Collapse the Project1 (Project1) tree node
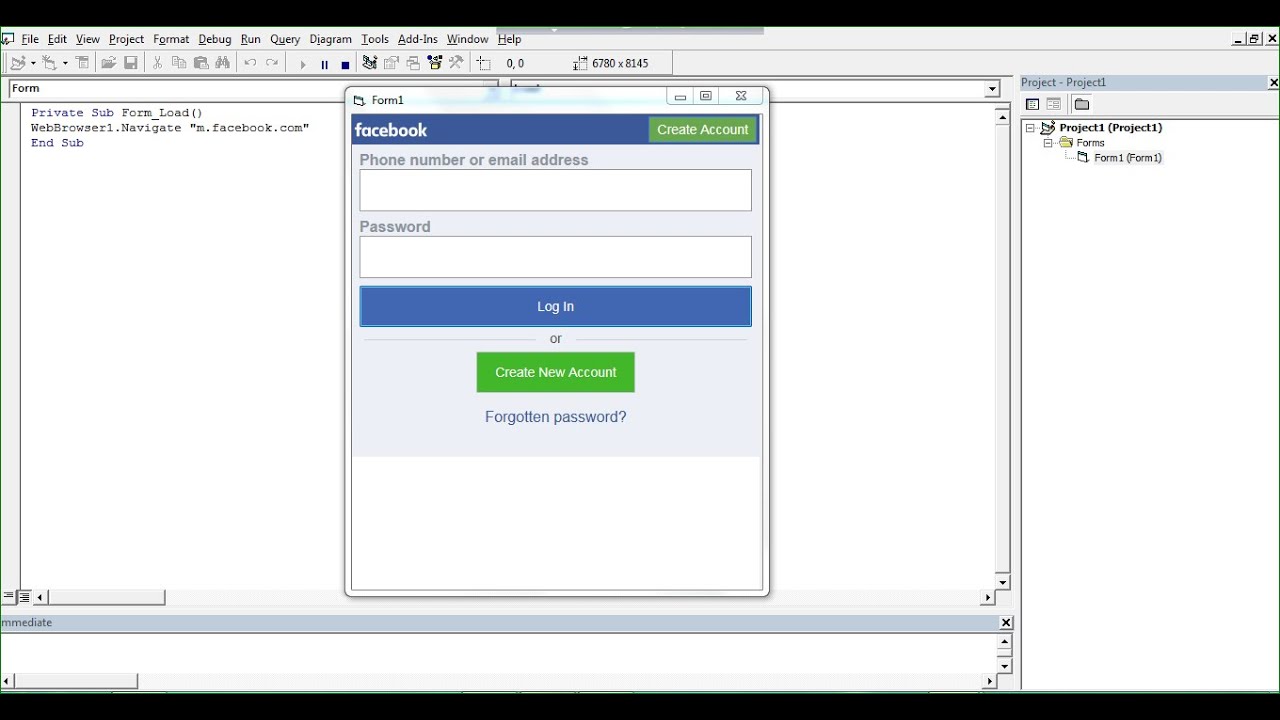This screenshot has width=1280, height=720. (x=1030, y=128)
